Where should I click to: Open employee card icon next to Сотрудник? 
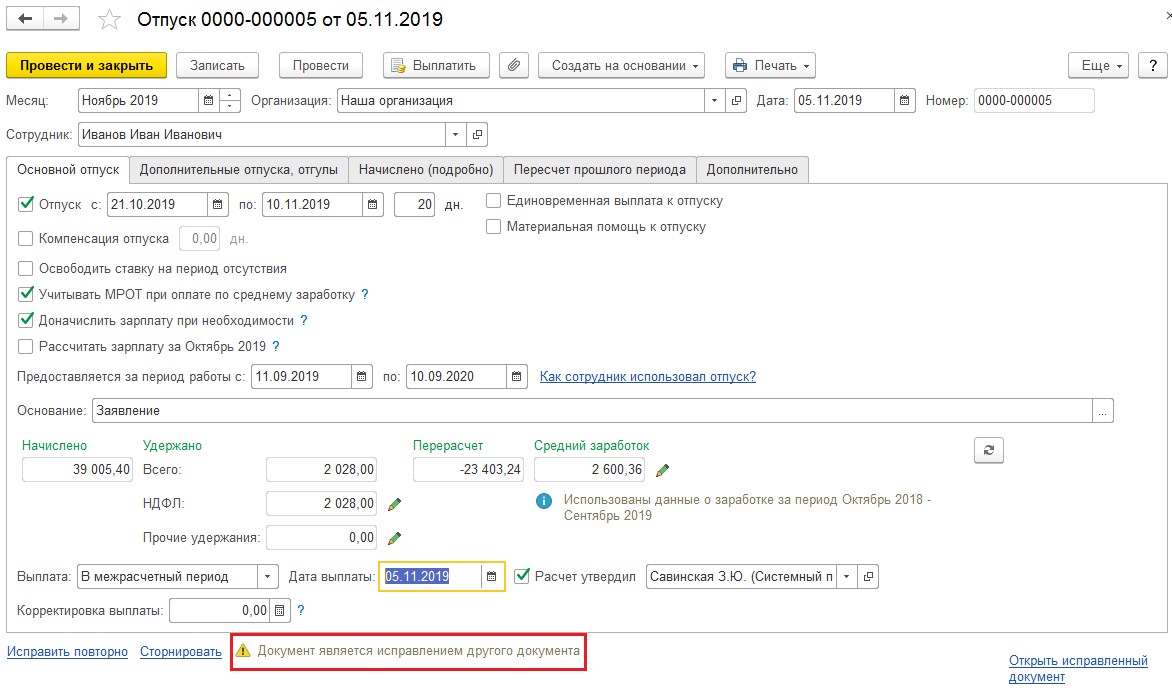[477, 134]
